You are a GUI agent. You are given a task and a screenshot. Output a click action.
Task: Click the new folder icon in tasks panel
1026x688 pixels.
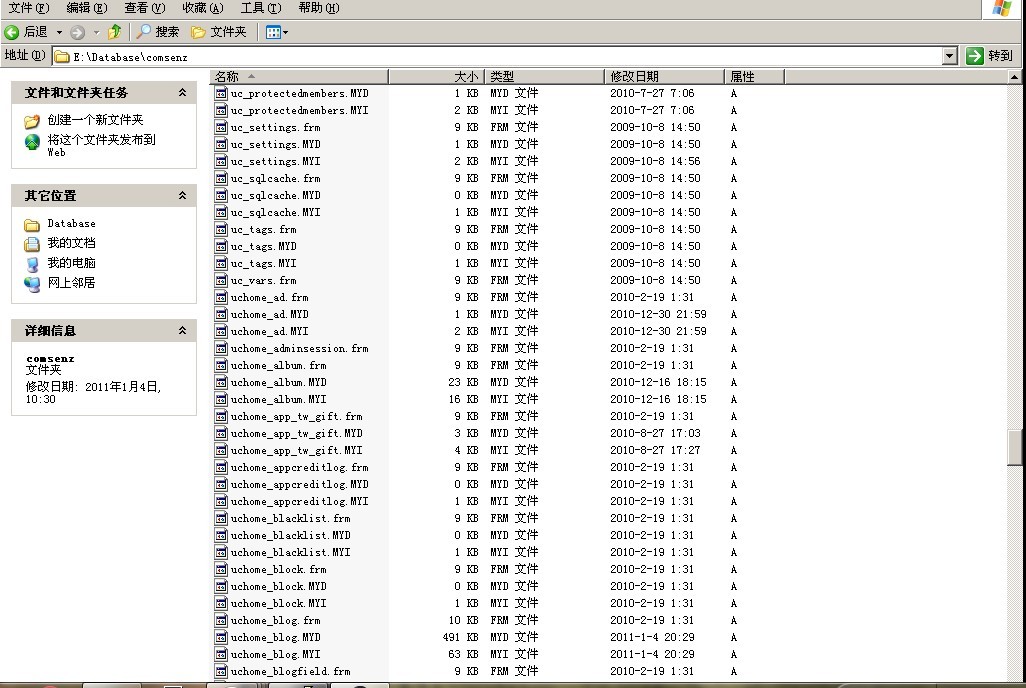pos(32,121)
